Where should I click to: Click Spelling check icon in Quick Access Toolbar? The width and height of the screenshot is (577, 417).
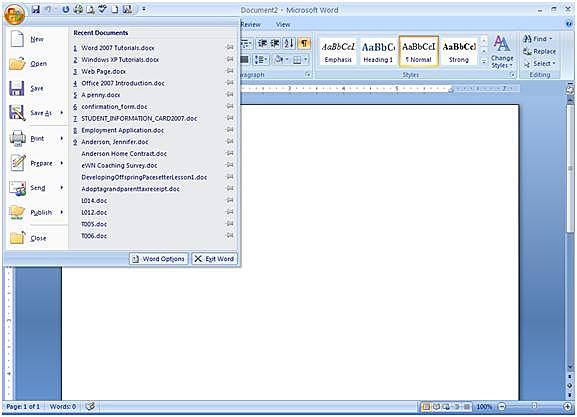103,10
